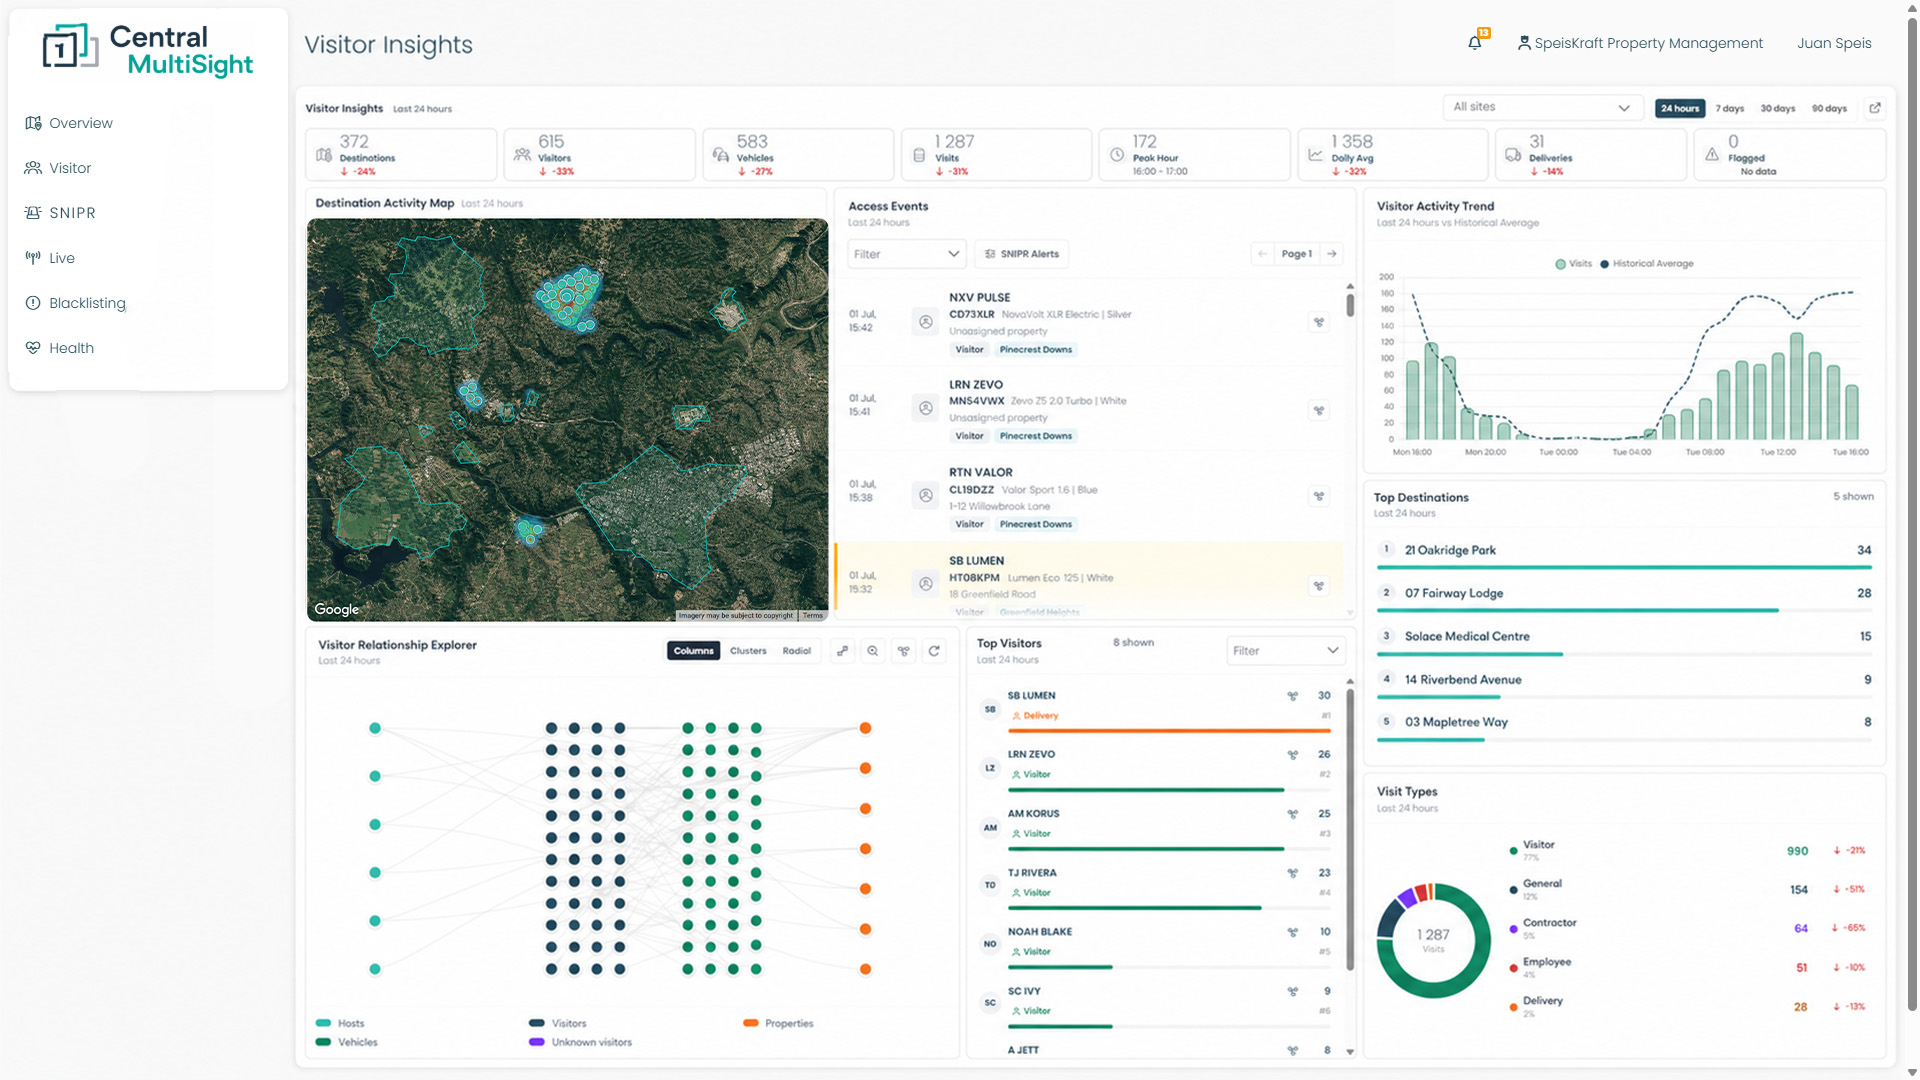This screenshot has width=1920, height=1080.
Task: Open Overview in sidebar
Action: 69,123
